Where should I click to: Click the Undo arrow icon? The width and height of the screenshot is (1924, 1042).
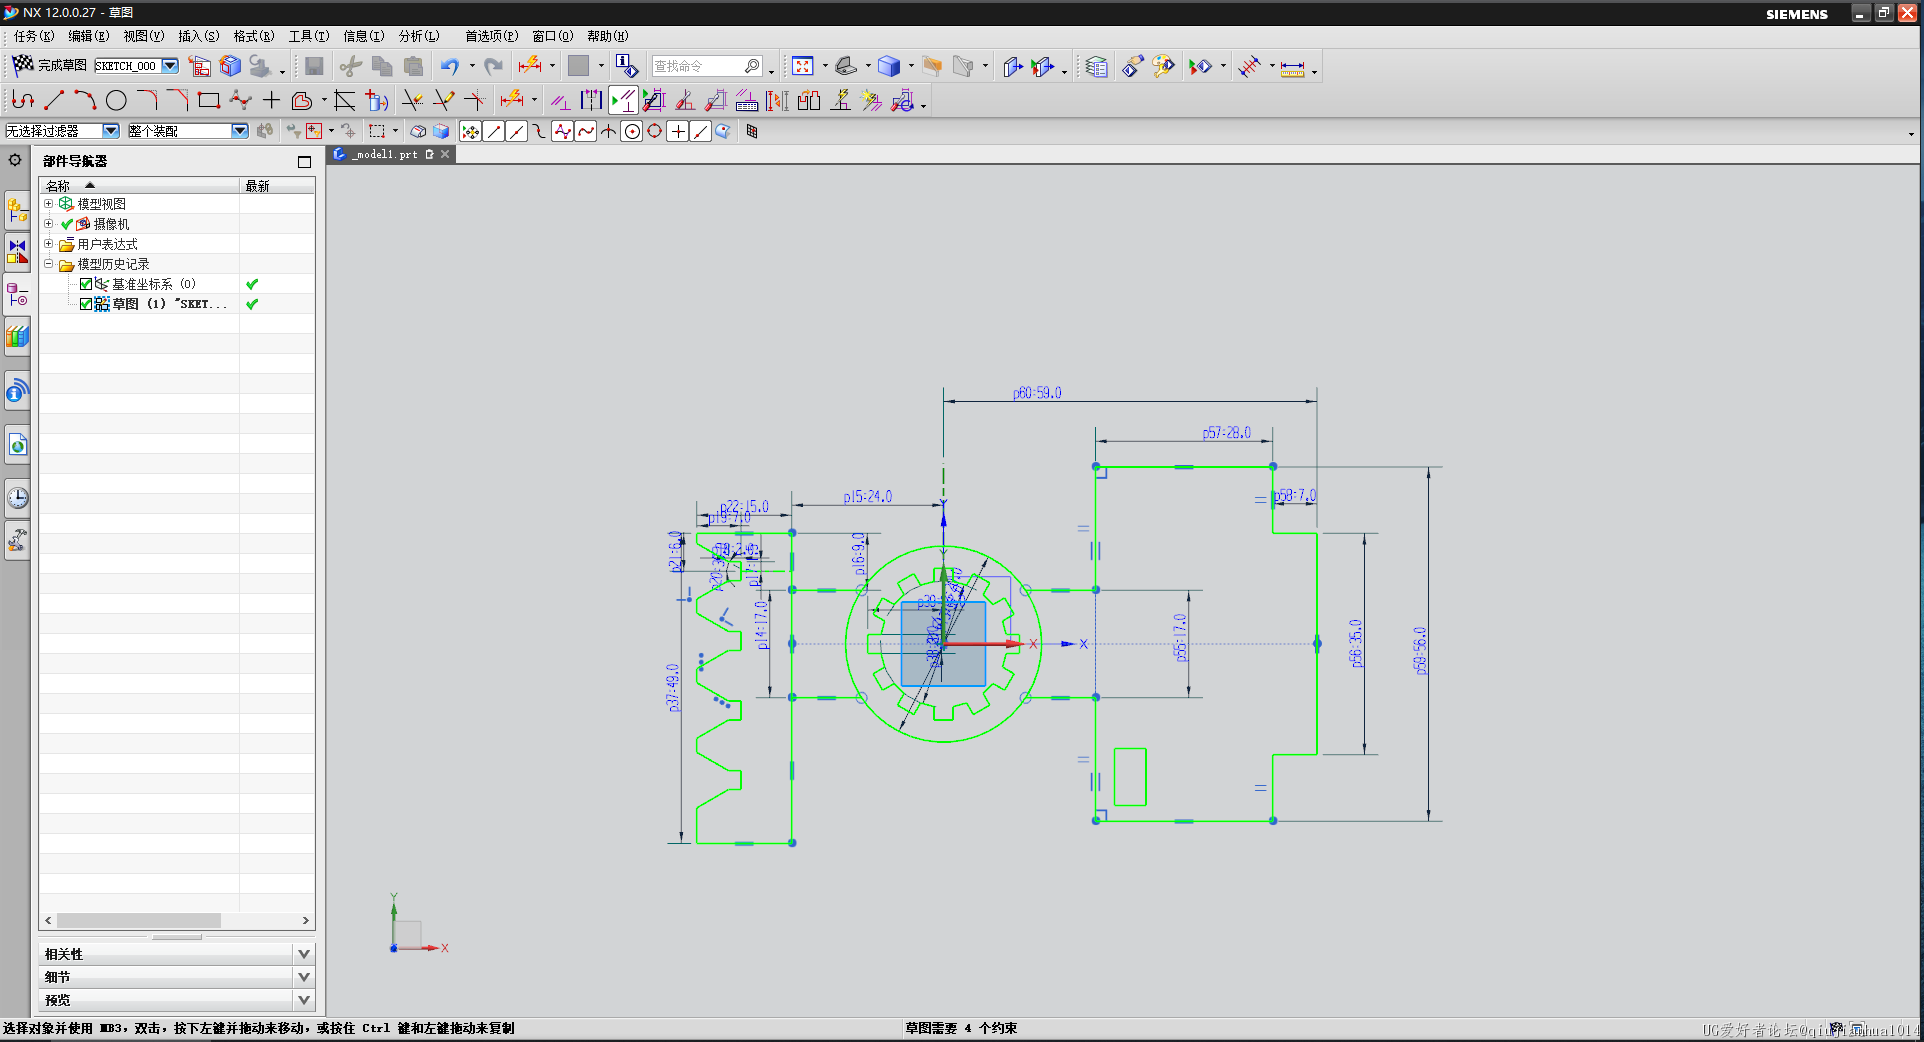(450, 66)
